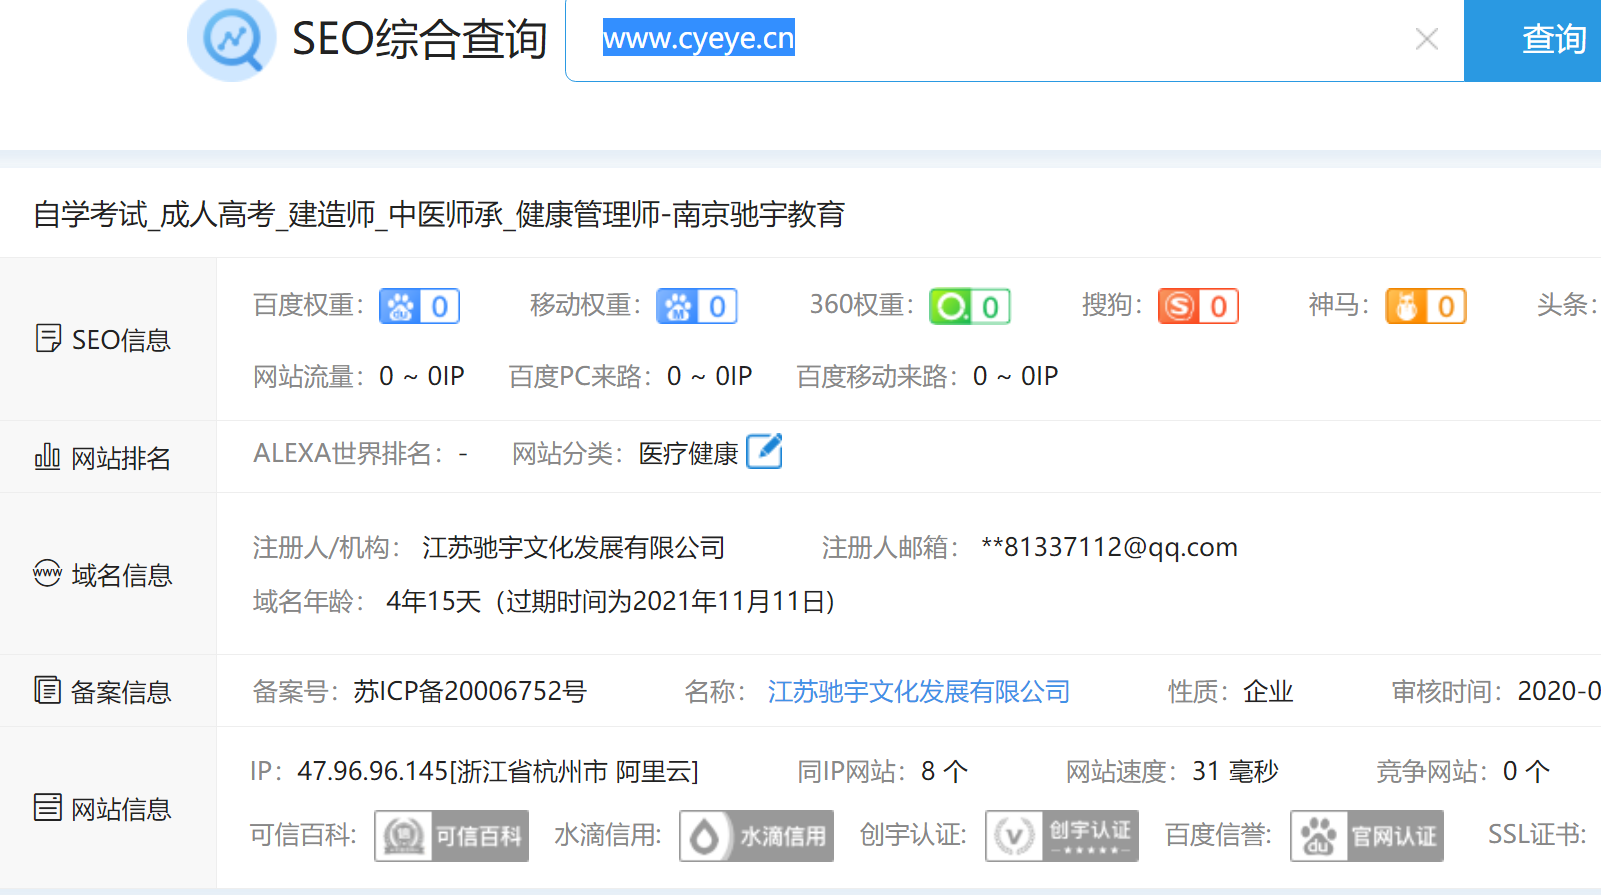Edit the 网站分类 category with pencil icon
Image resolution: width=1601 pixels, height=895 pixels.
pyautogui.click(x=764, y=452)
